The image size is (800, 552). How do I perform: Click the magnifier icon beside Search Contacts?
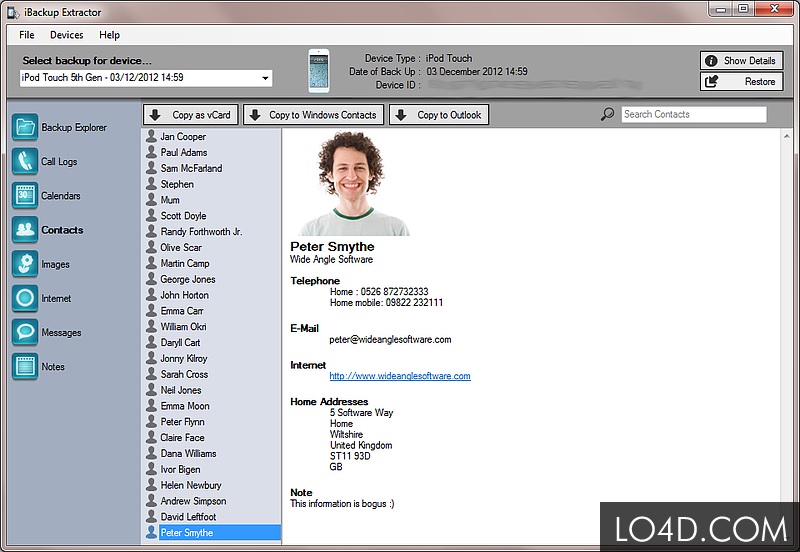point(607,114)
